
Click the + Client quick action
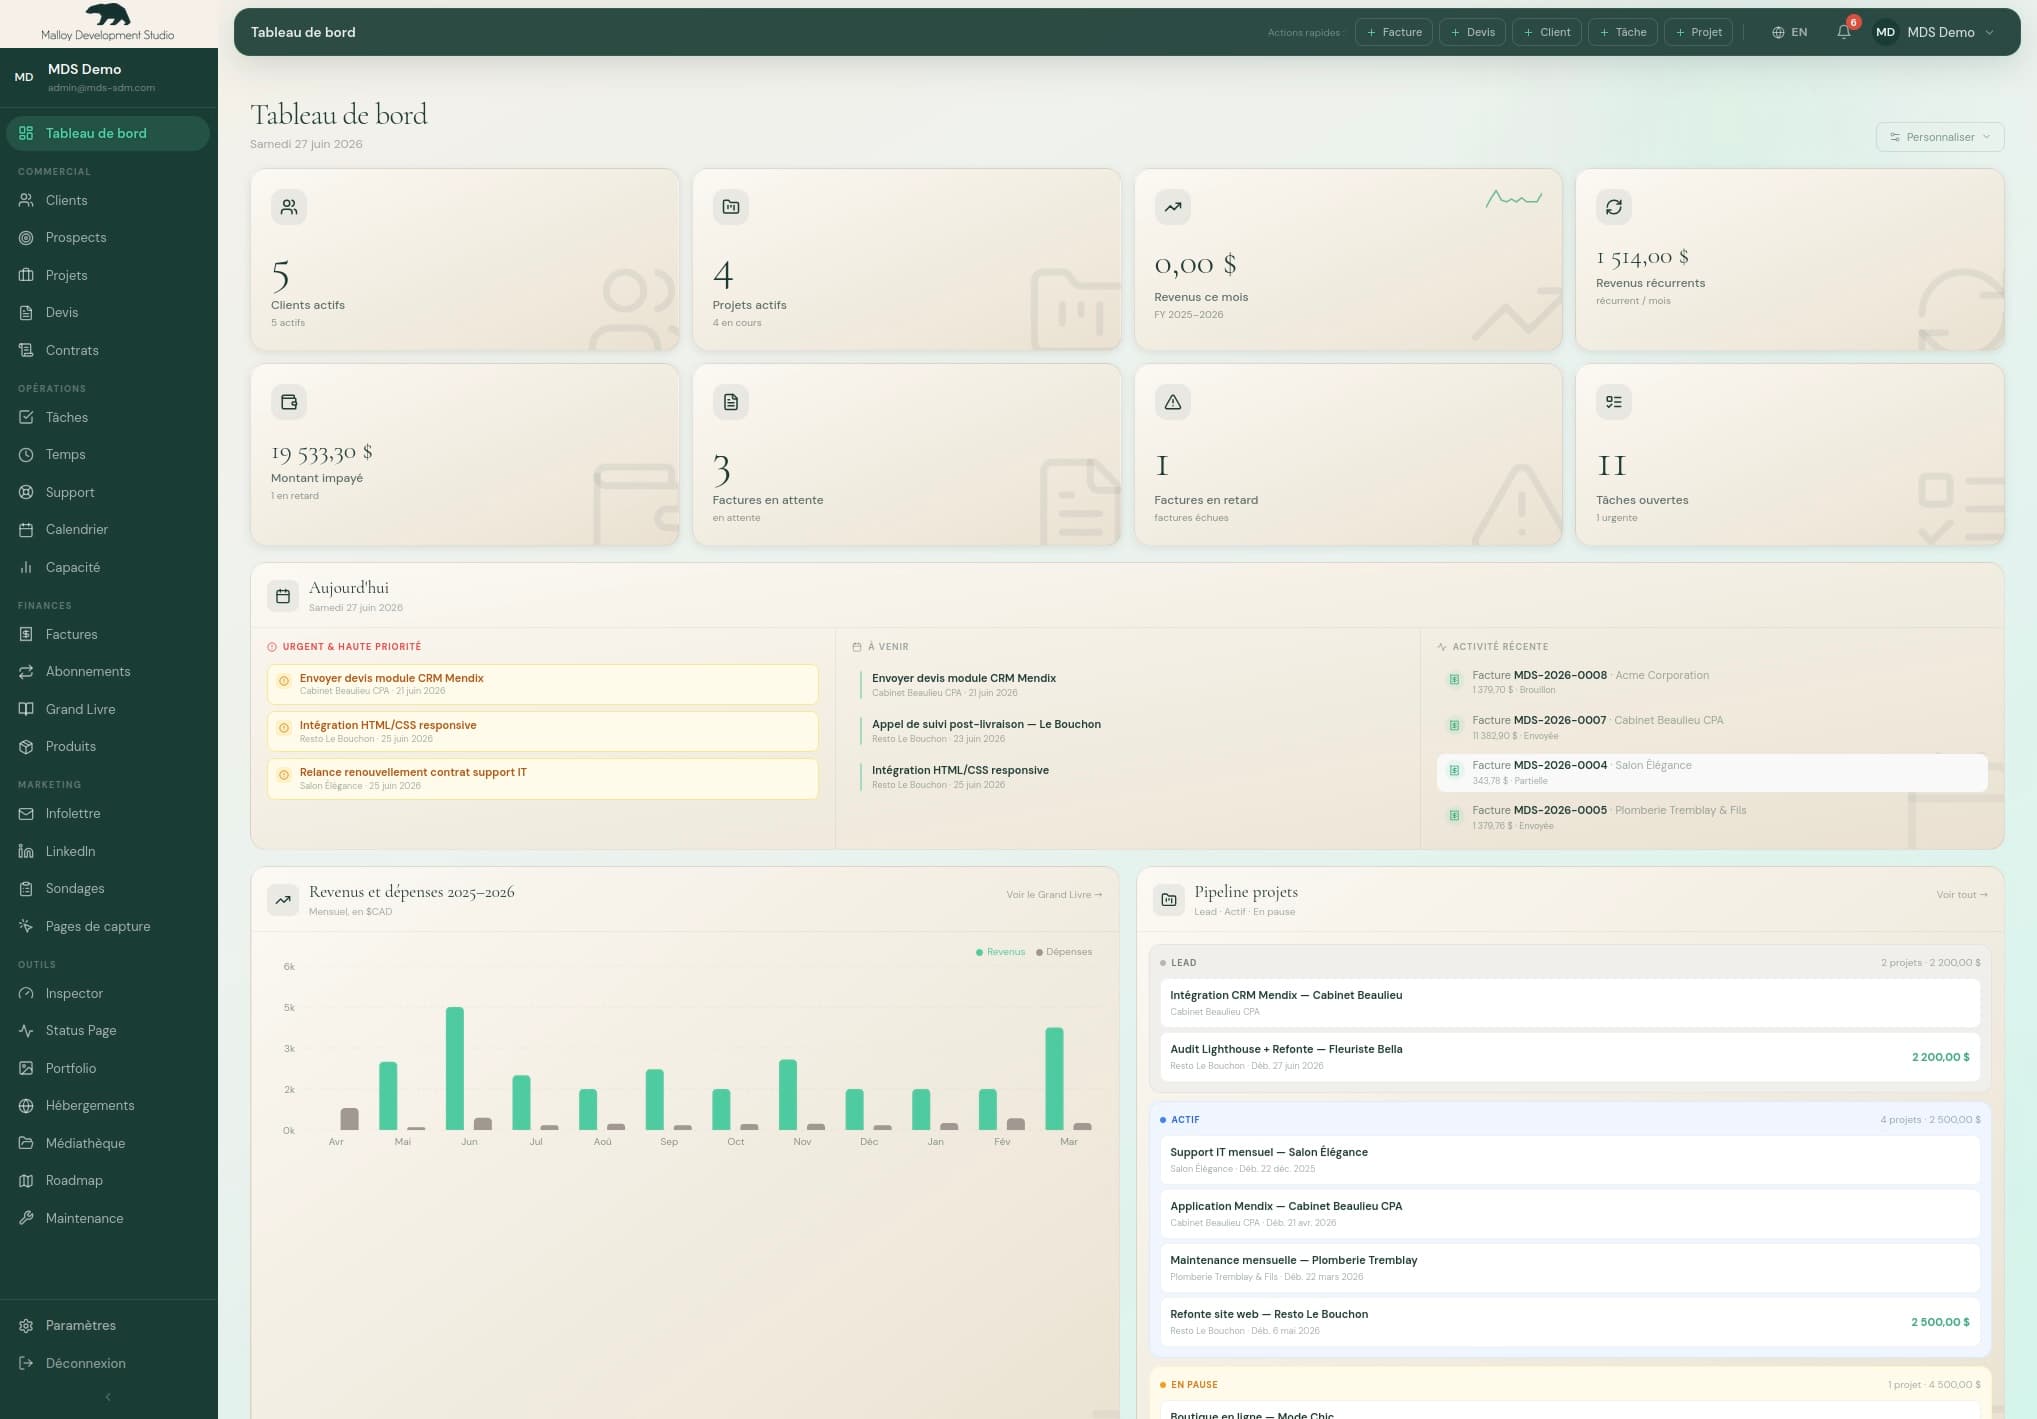click(1547, 32)
